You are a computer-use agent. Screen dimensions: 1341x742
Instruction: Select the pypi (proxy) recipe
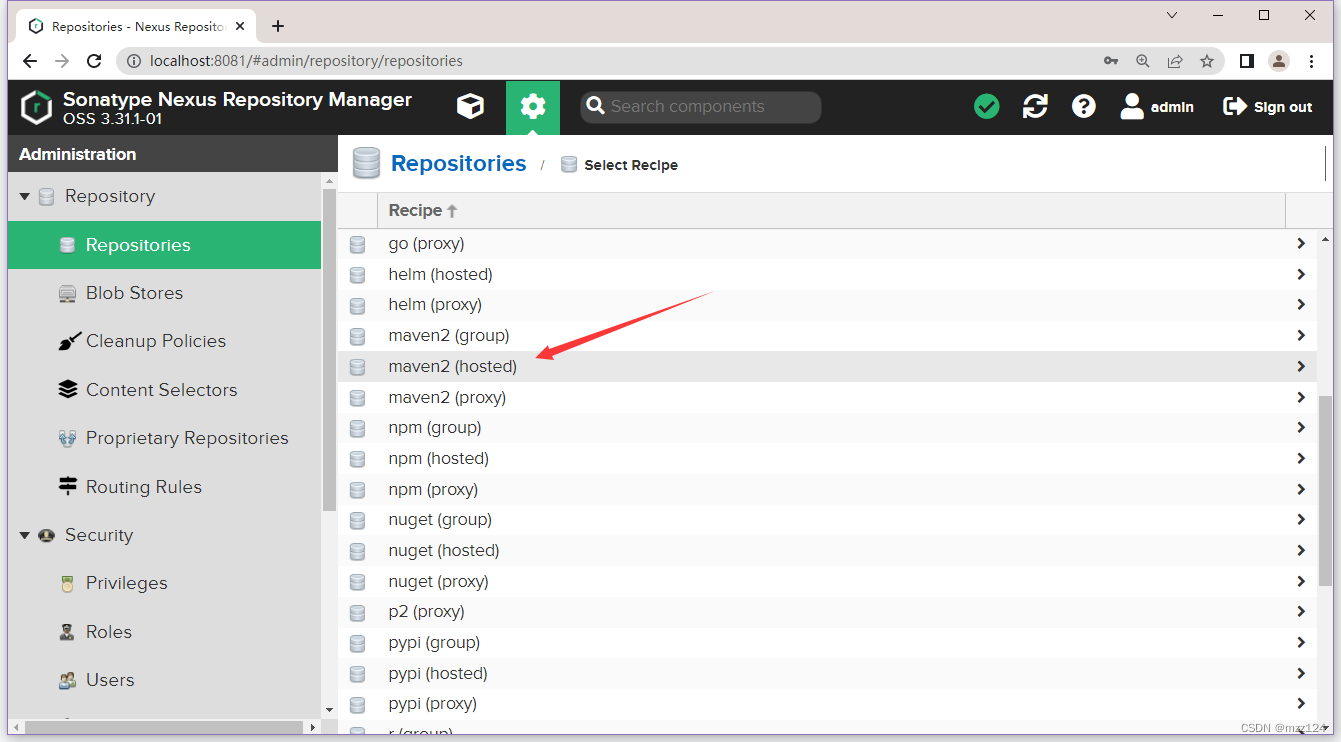[x=828, y=703]
